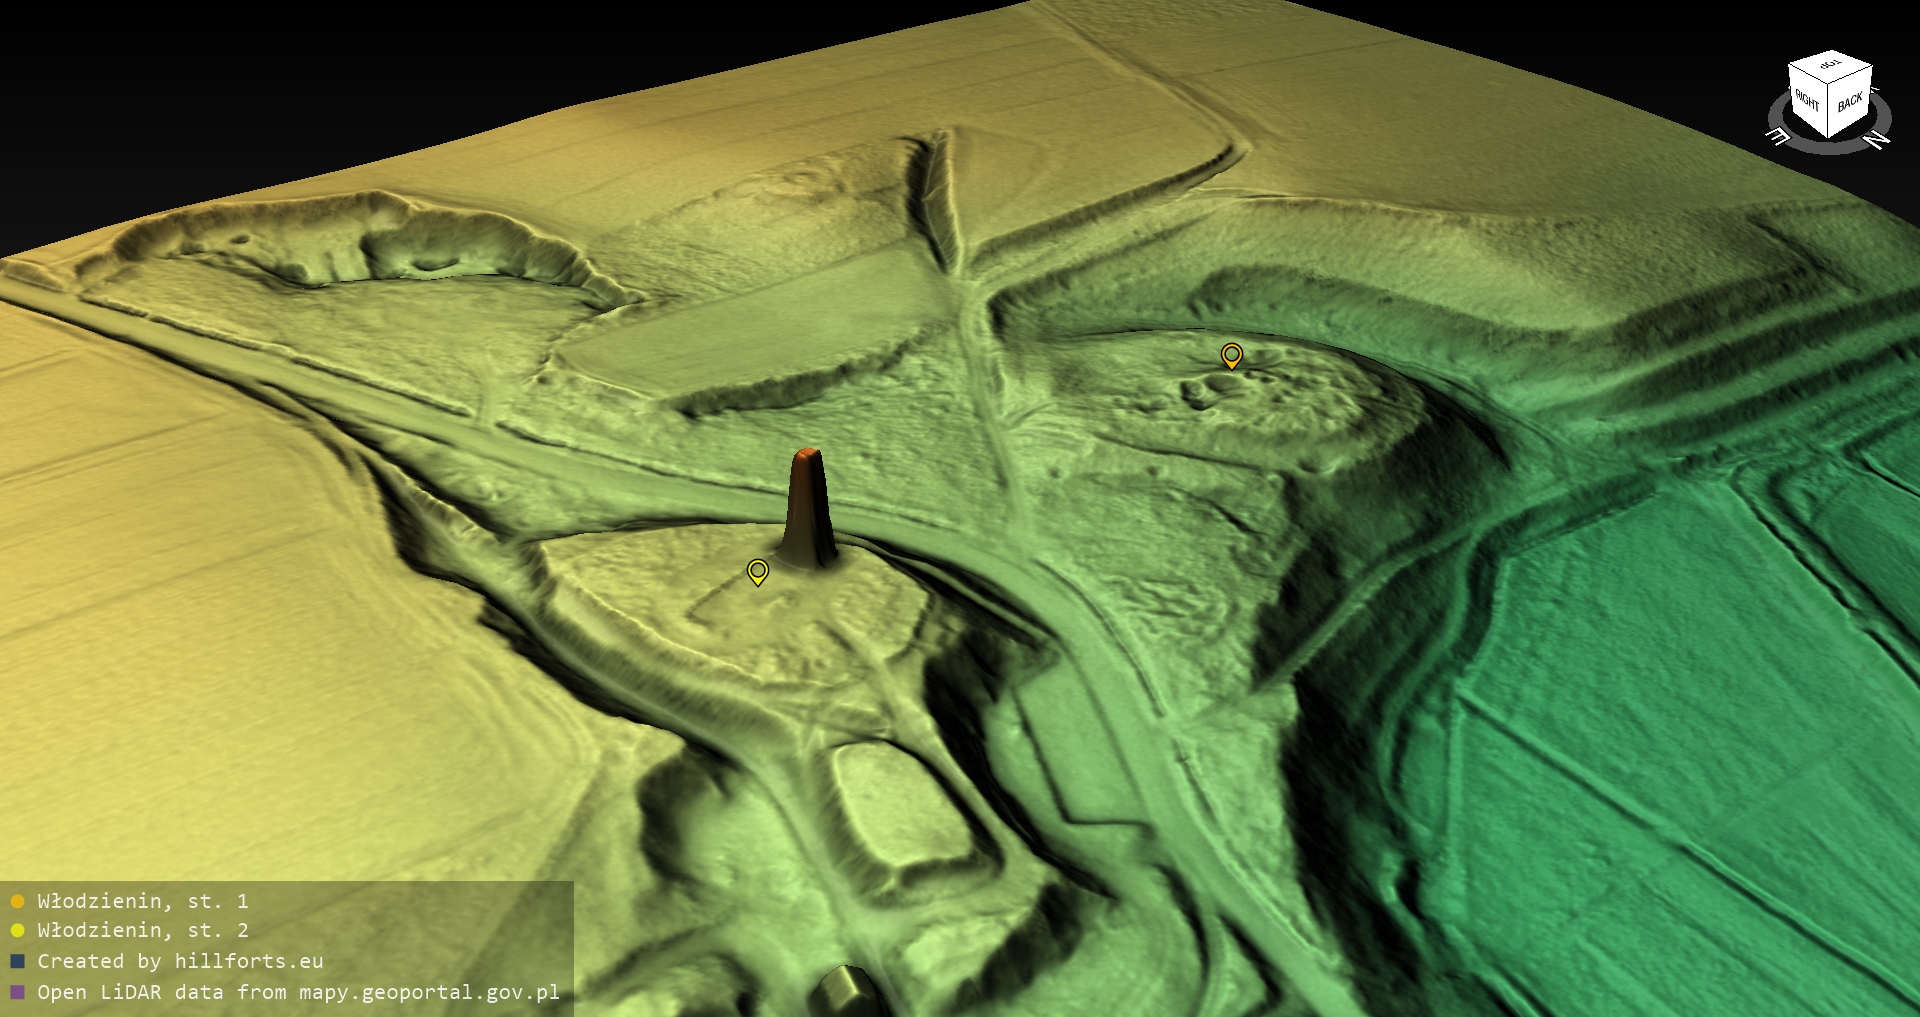
Task: Follow the Created by hillforts.eu link
Action: point(180,961)
